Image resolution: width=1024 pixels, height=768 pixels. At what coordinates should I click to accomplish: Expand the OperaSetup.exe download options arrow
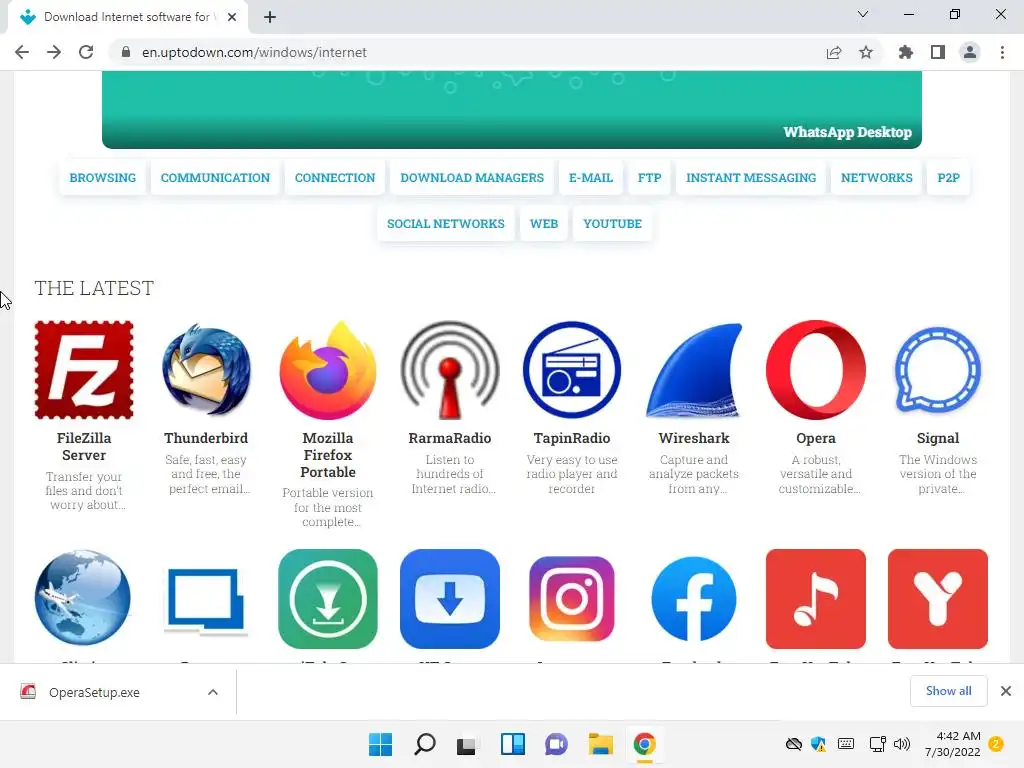tap(213, 692)
